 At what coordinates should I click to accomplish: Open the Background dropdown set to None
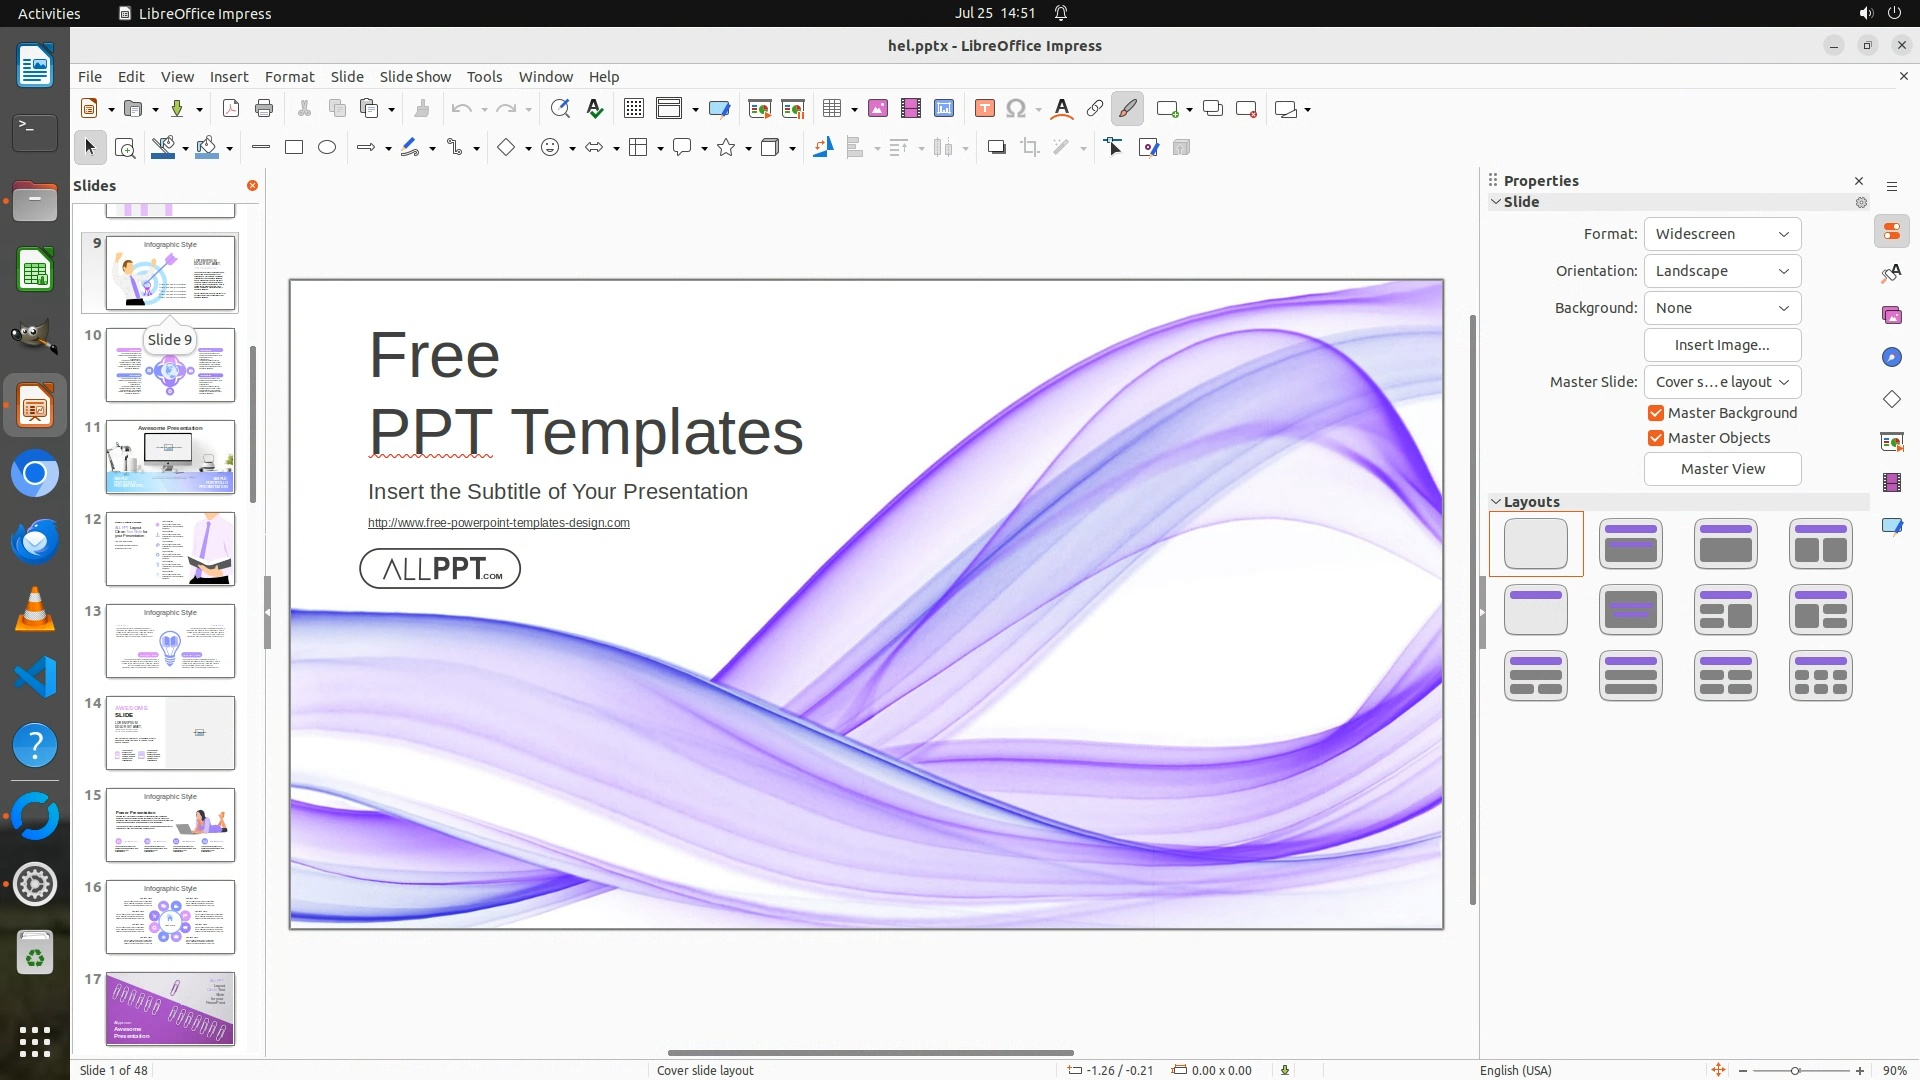click(x=1722, y=308)
